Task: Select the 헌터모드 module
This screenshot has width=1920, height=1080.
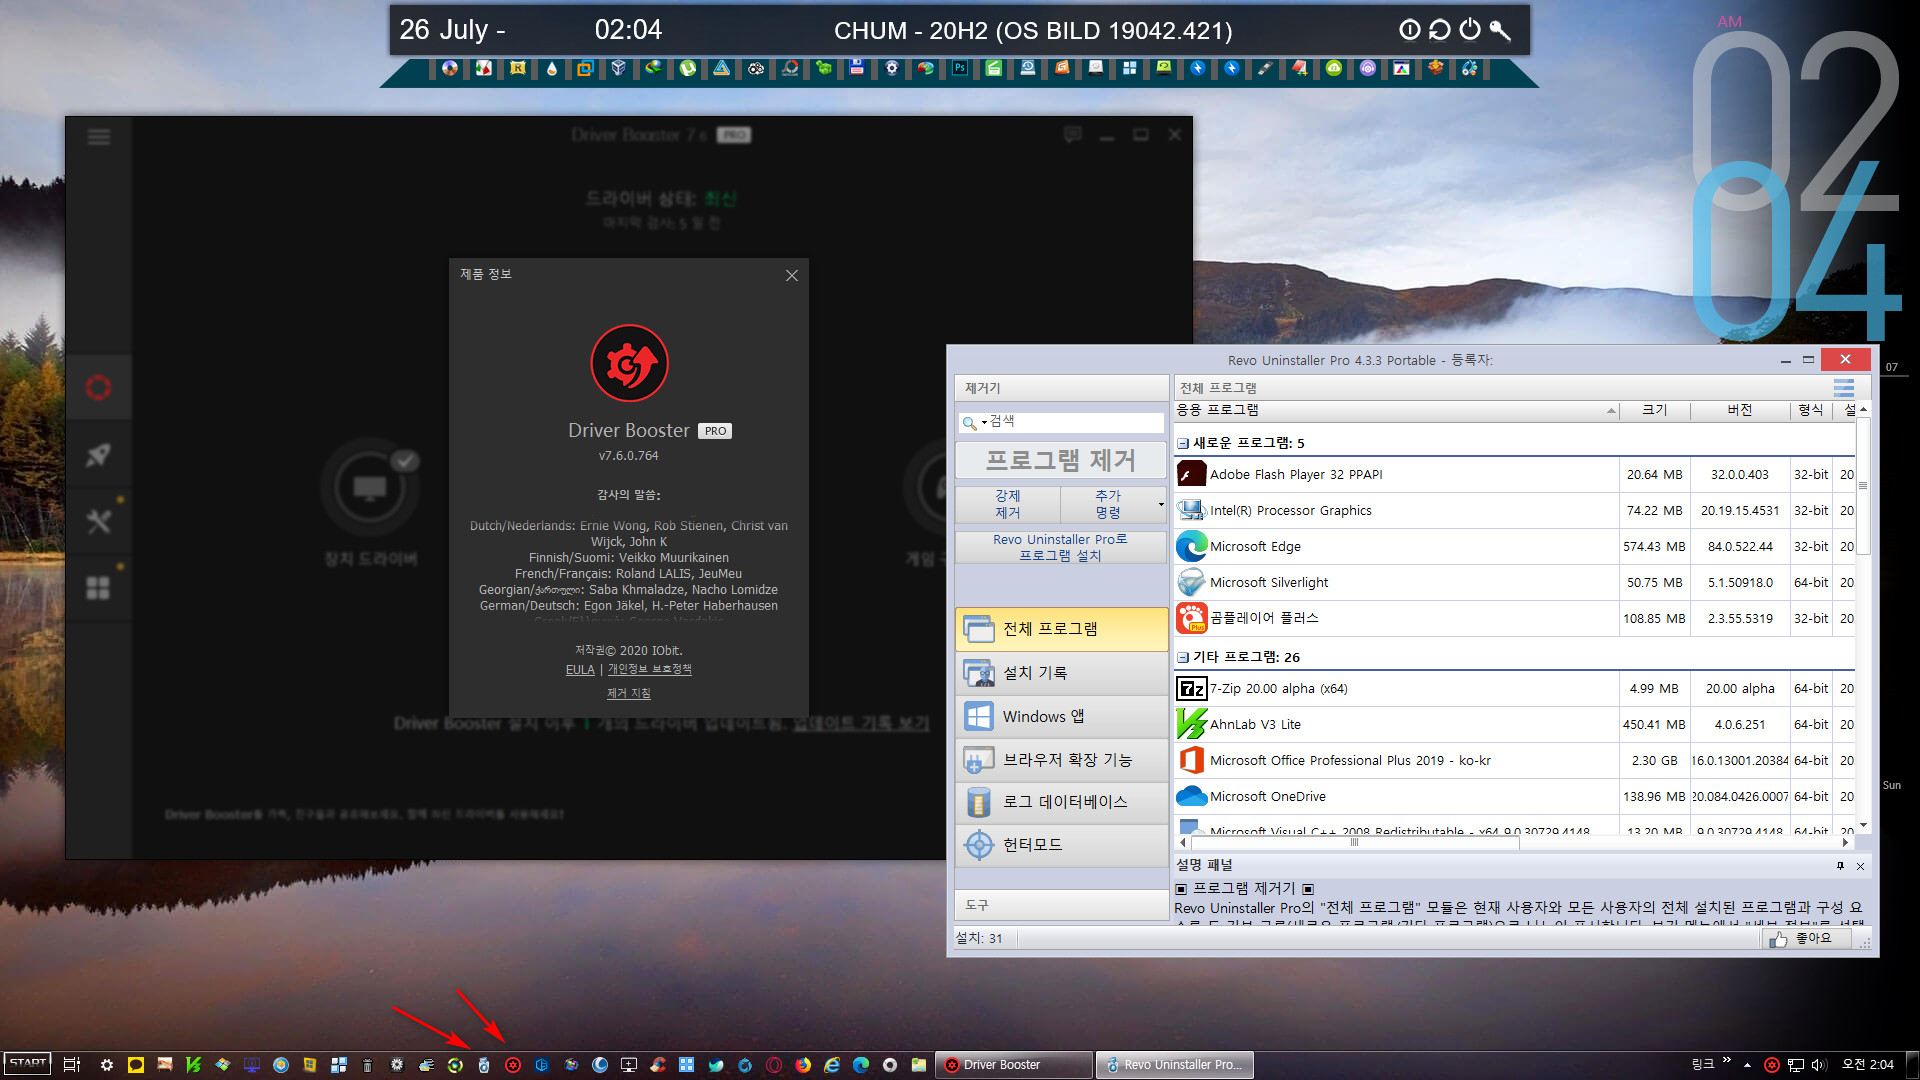Action: pyautogui.click(x=1061, y=845)
